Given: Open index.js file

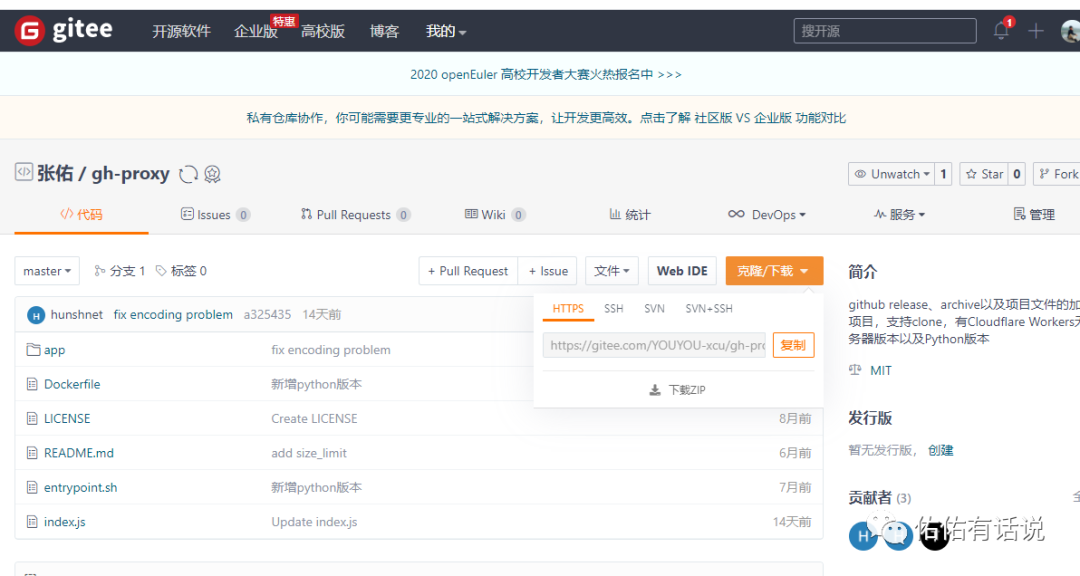Looking at the screenshot, I should (65, 522).
